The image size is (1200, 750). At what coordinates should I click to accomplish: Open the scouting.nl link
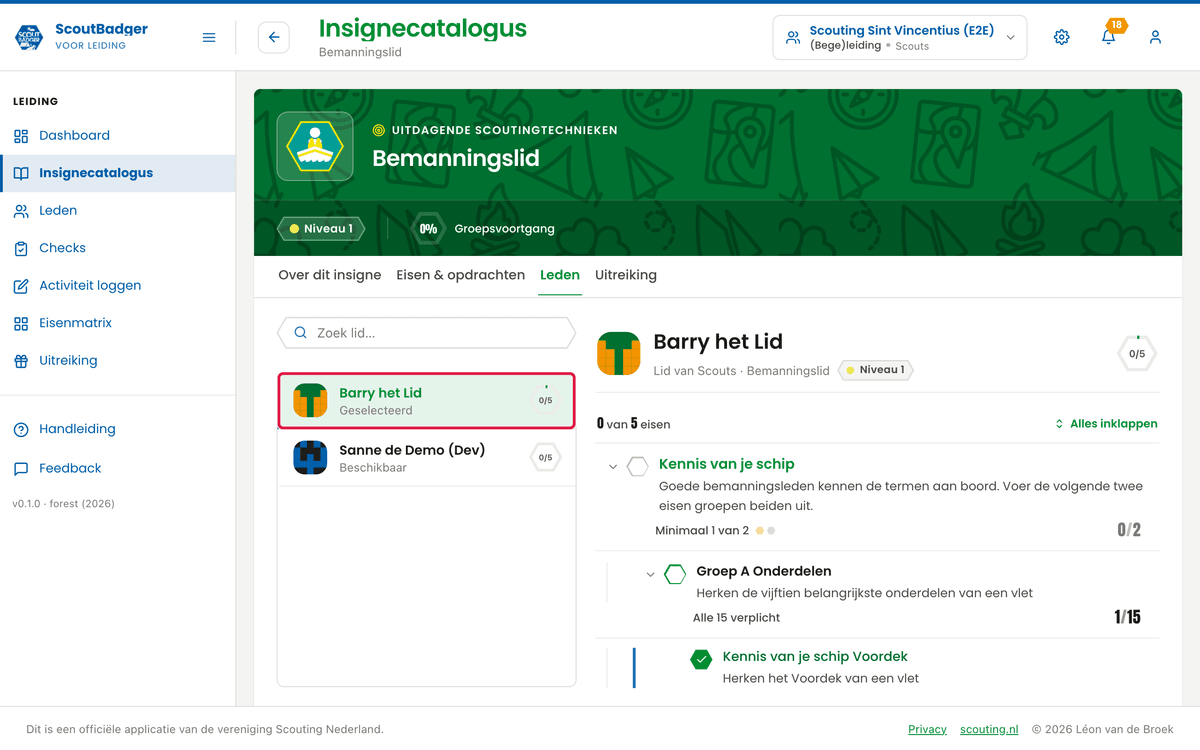[989, 729]
